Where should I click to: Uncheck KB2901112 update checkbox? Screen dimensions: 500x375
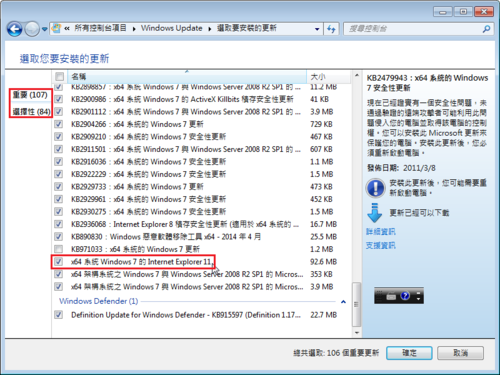pos(59,112)
